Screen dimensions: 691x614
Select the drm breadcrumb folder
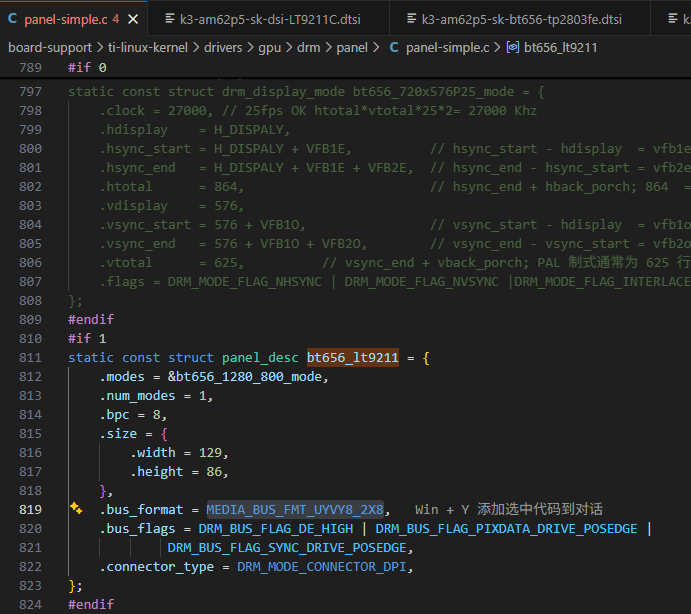click(x=308, y=48)
